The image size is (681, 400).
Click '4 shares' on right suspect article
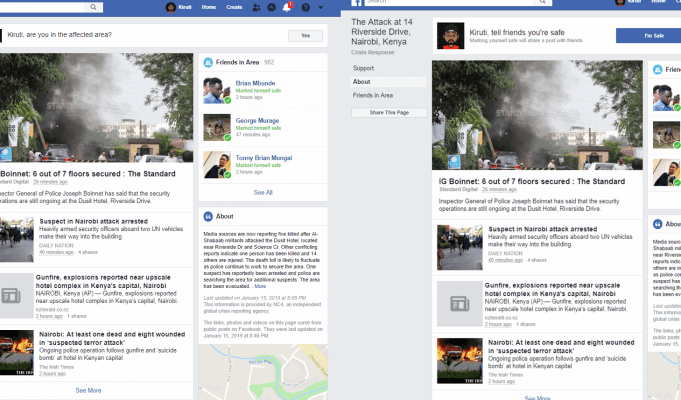(x=537, y=260)
